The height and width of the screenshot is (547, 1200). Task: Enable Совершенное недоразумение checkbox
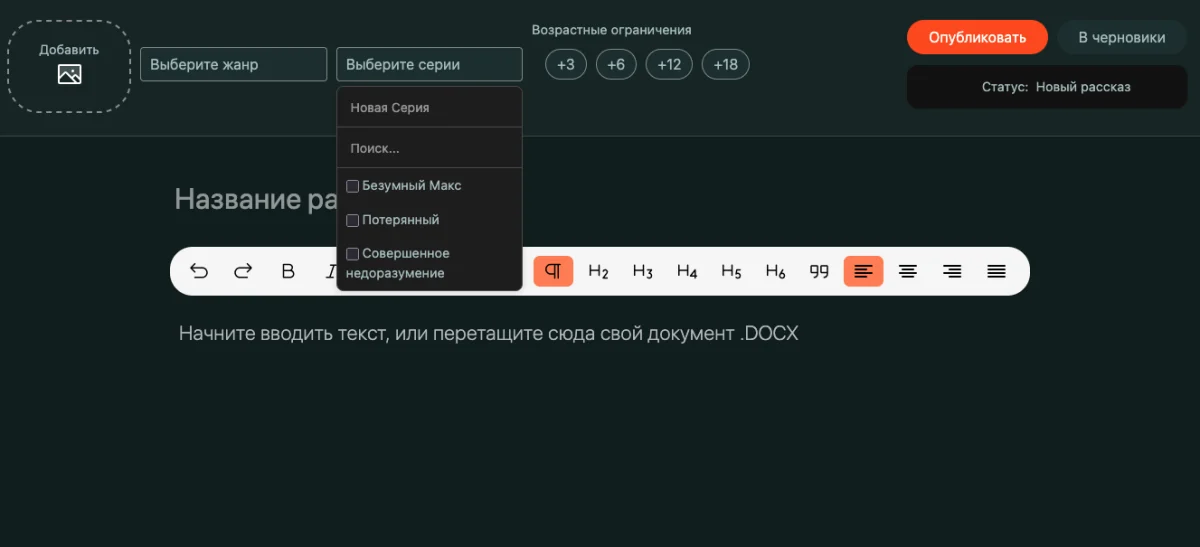(x=353, y=254)
